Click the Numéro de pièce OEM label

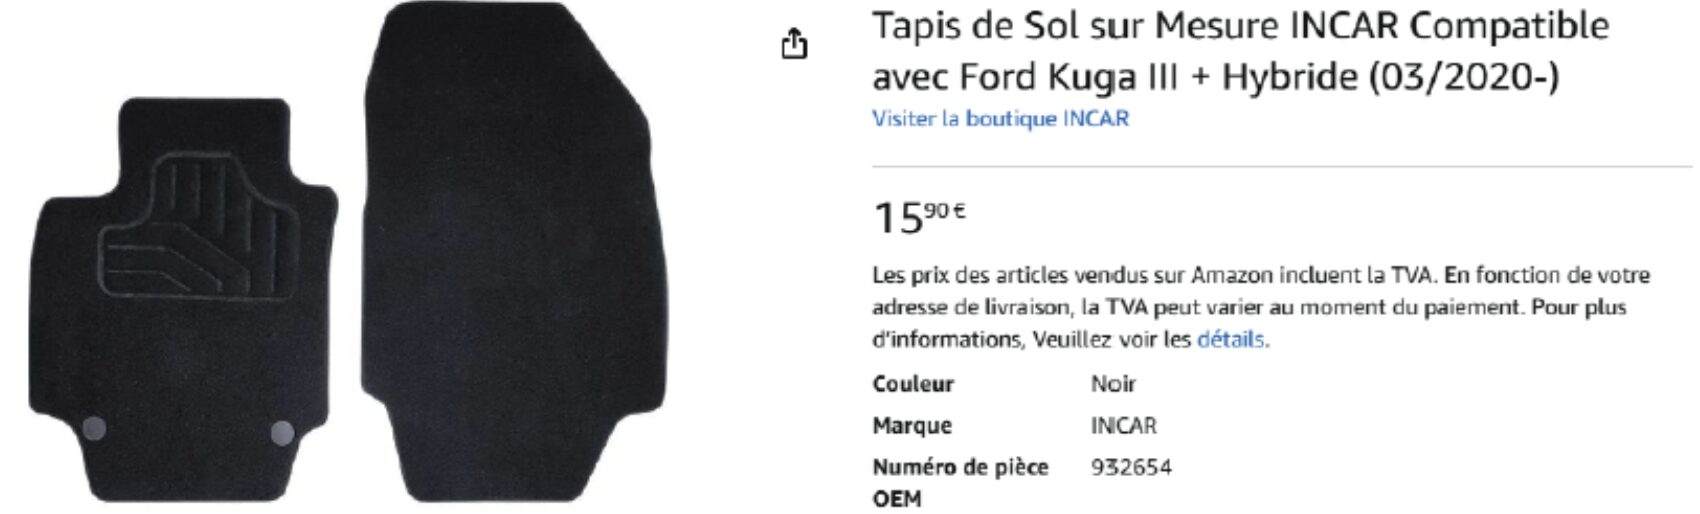(x=960, y=482)
